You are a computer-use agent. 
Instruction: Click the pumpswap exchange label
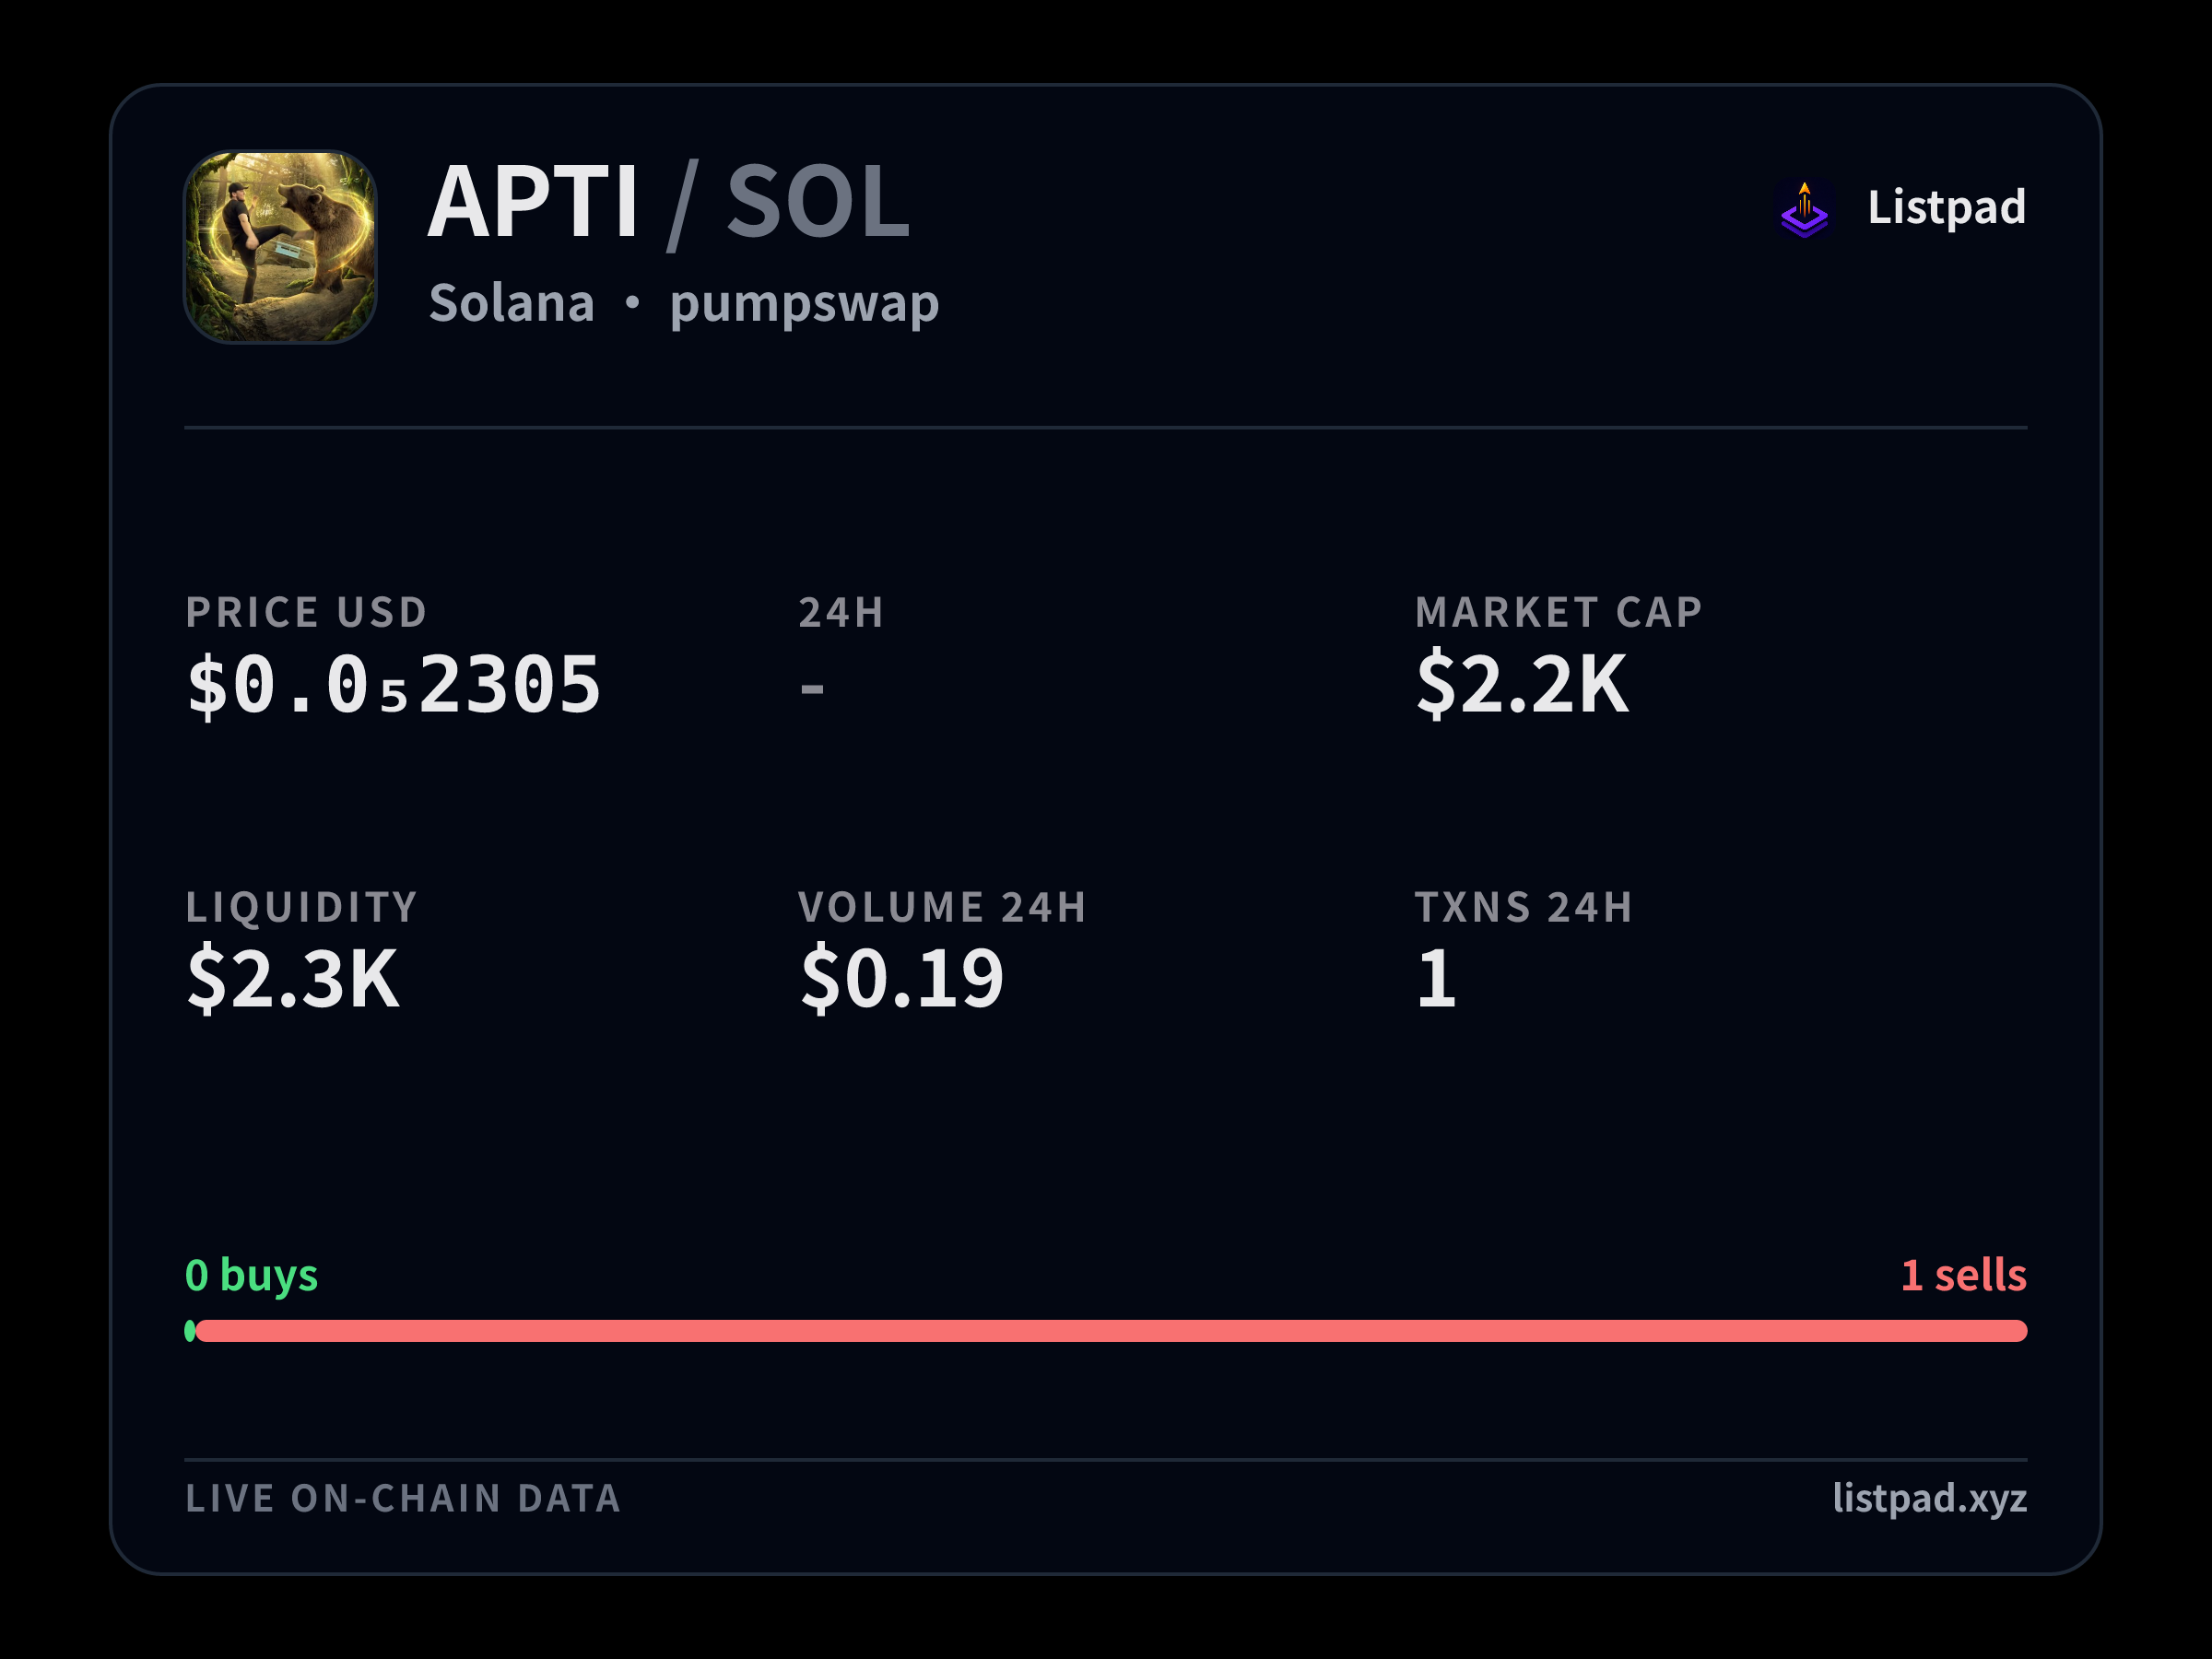(x=804, y=305)
